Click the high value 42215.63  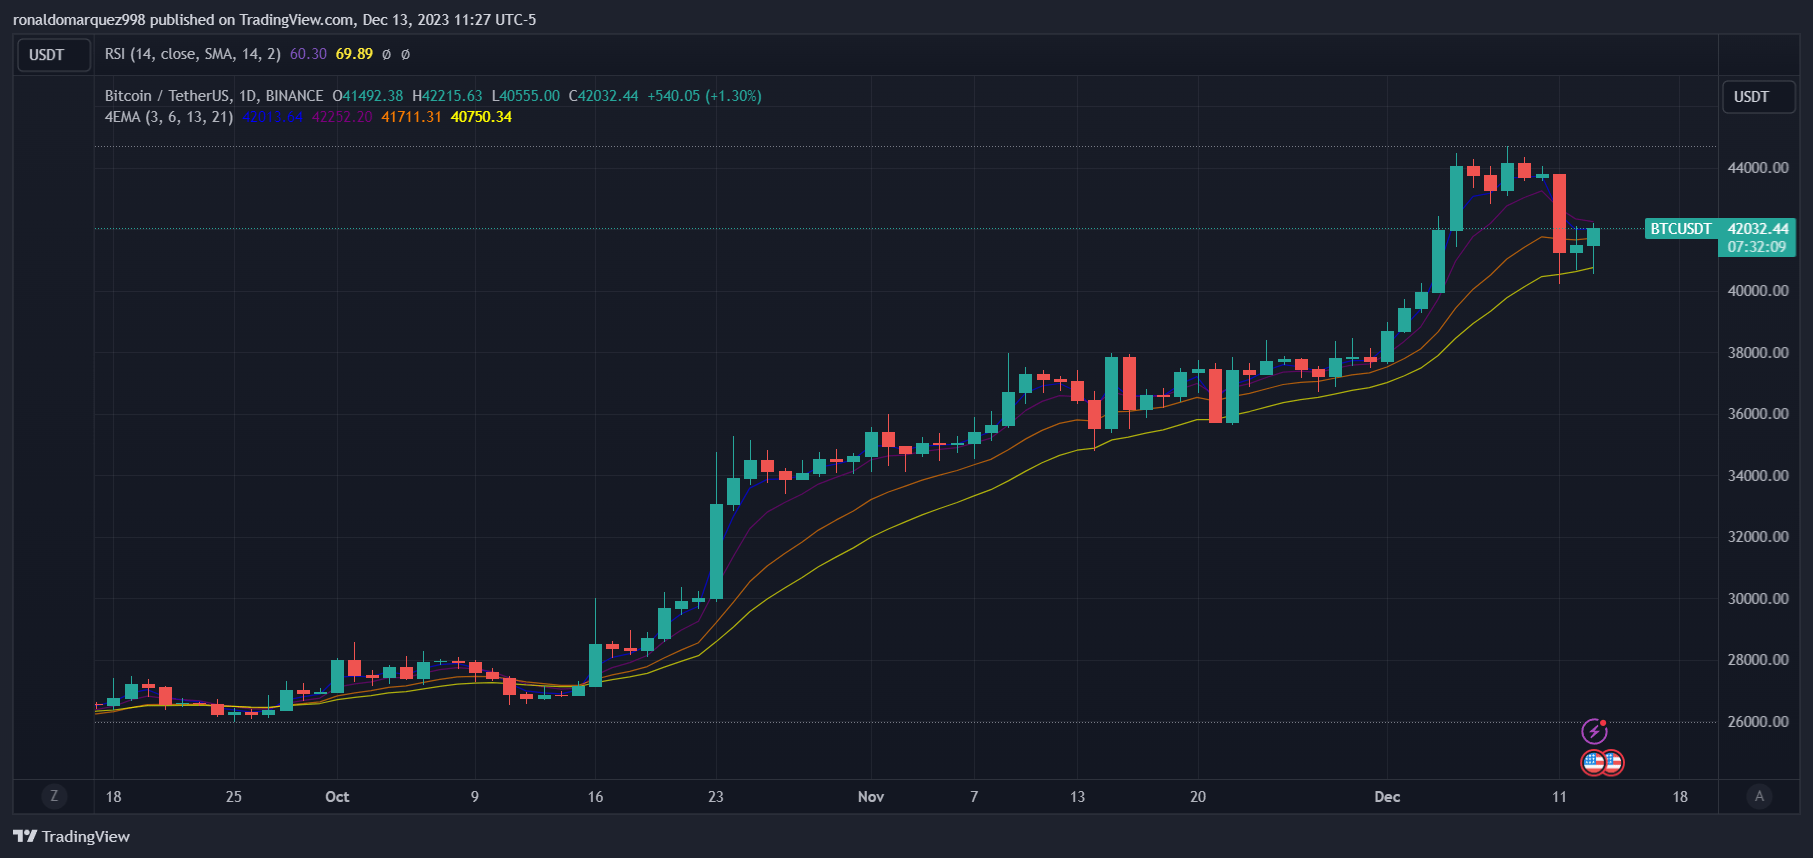452,96
